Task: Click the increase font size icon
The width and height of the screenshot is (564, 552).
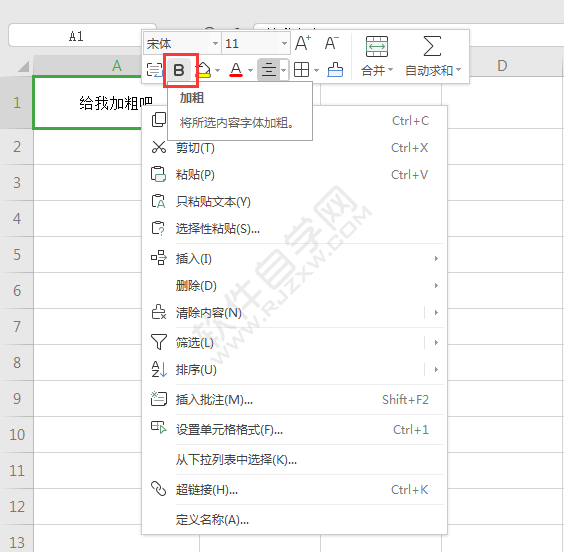Action: 303,43
